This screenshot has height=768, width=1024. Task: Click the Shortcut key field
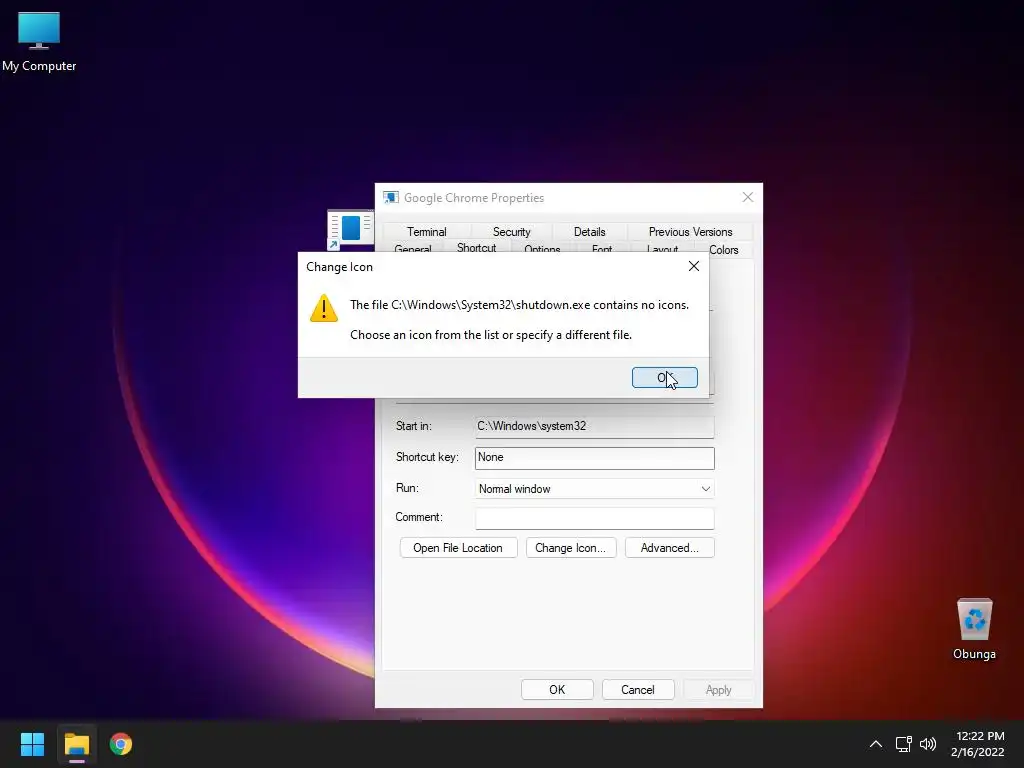click(594, 458)
